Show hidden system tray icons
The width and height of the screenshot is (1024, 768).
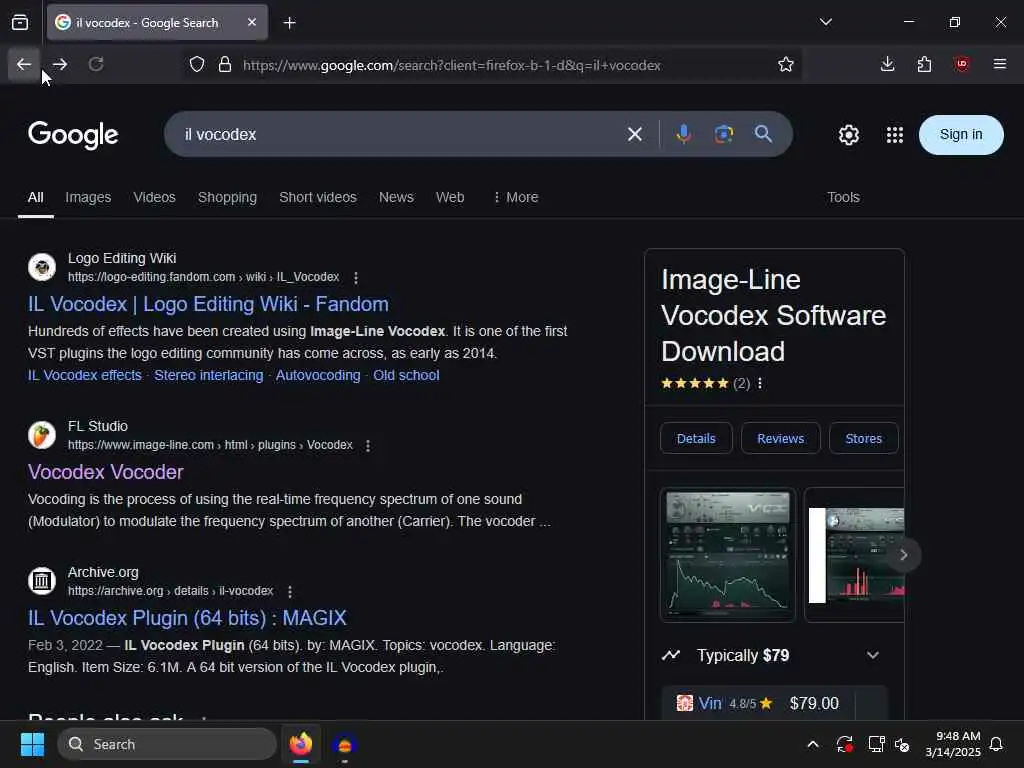(813, 744)
